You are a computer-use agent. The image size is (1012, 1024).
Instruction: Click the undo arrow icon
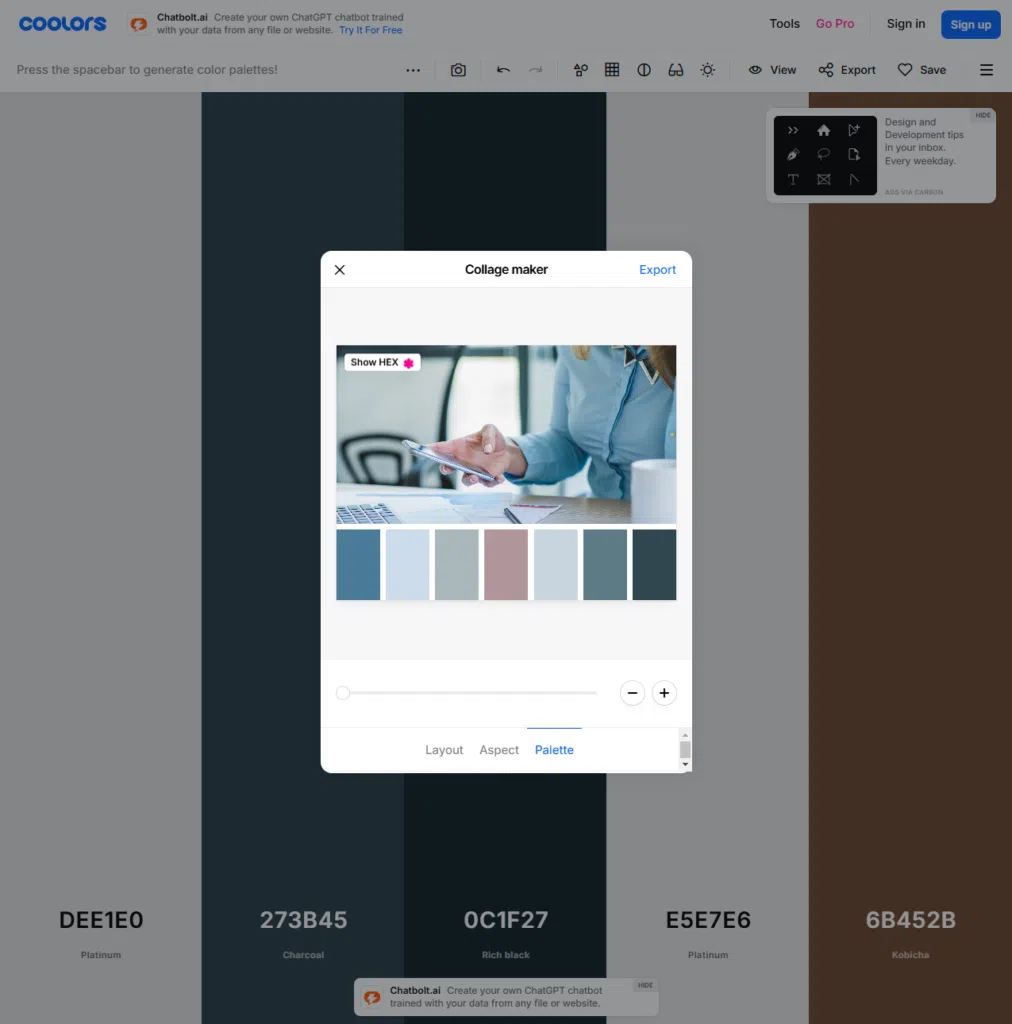pos(503,70)
